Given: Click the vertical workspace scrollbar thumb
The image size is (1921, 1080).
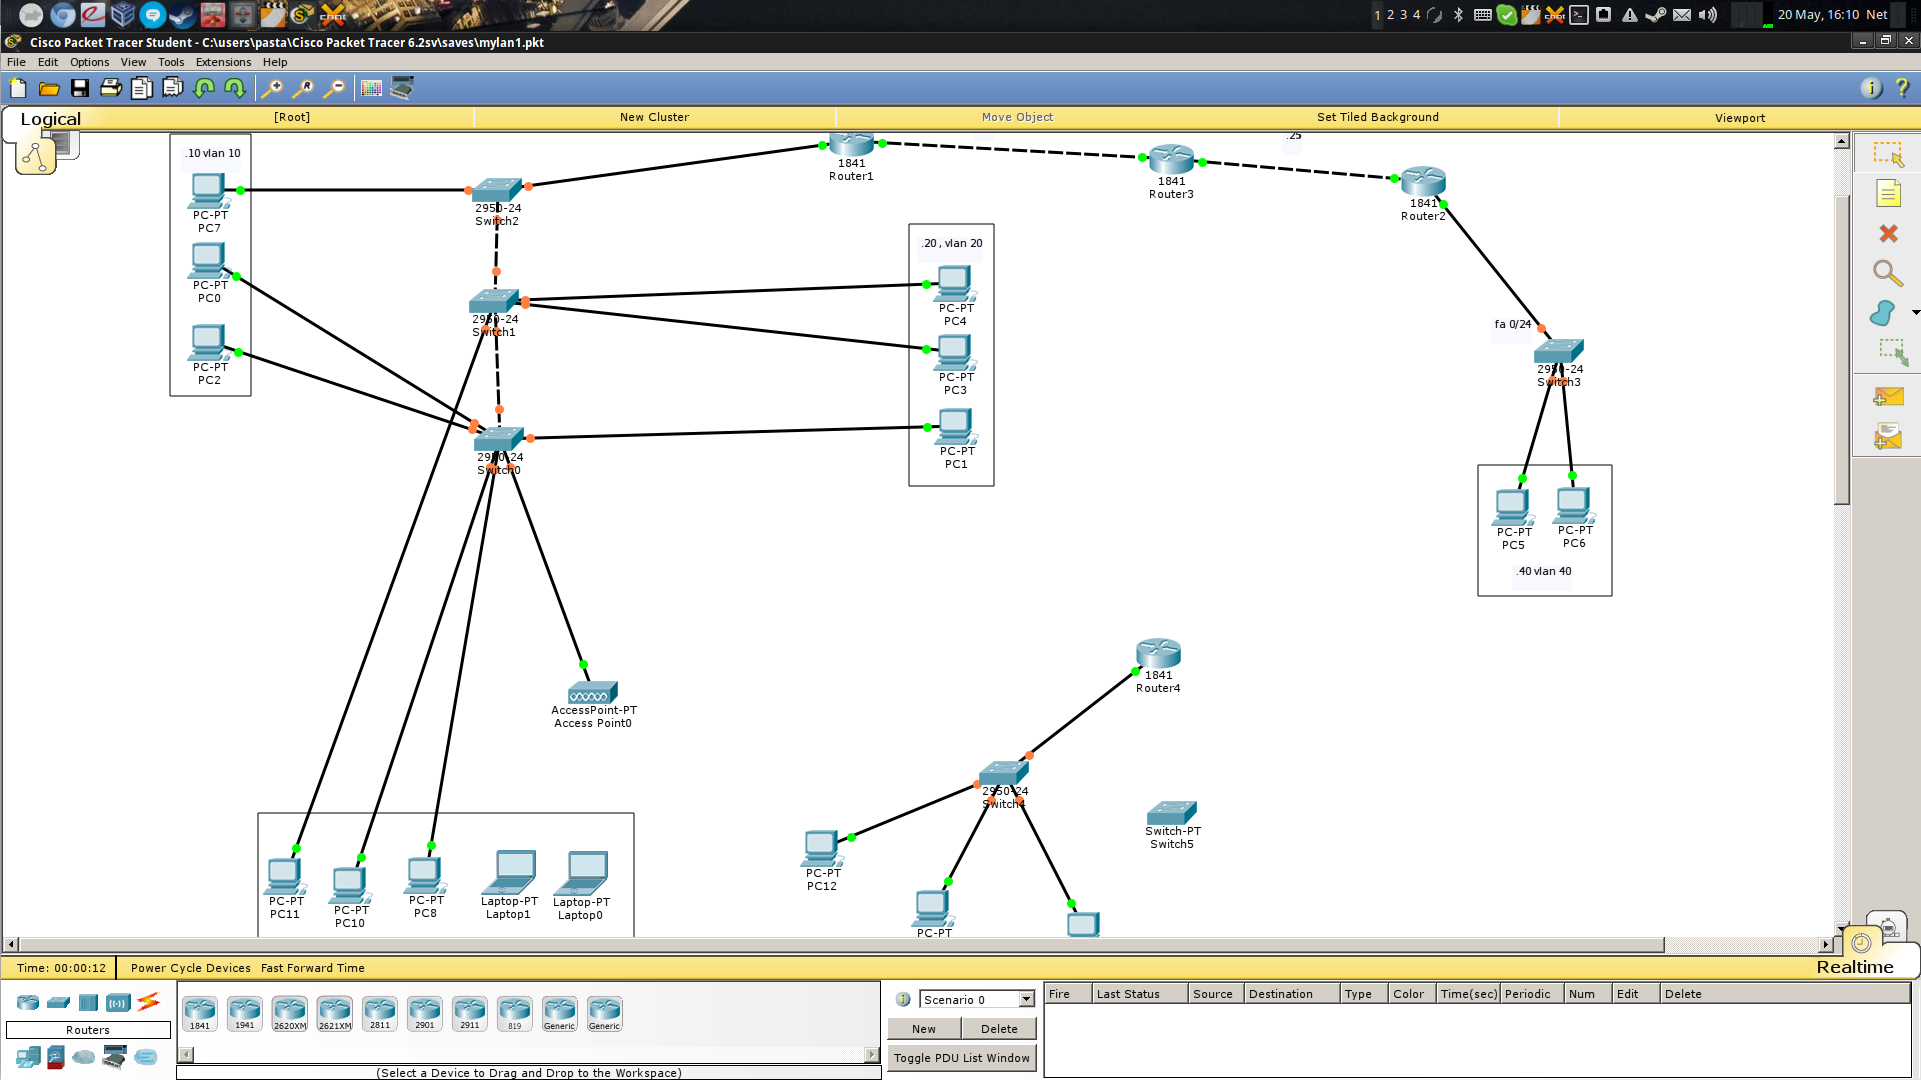Looking at the screenshot, I should pyautogui.click(x=1841, y=350).
